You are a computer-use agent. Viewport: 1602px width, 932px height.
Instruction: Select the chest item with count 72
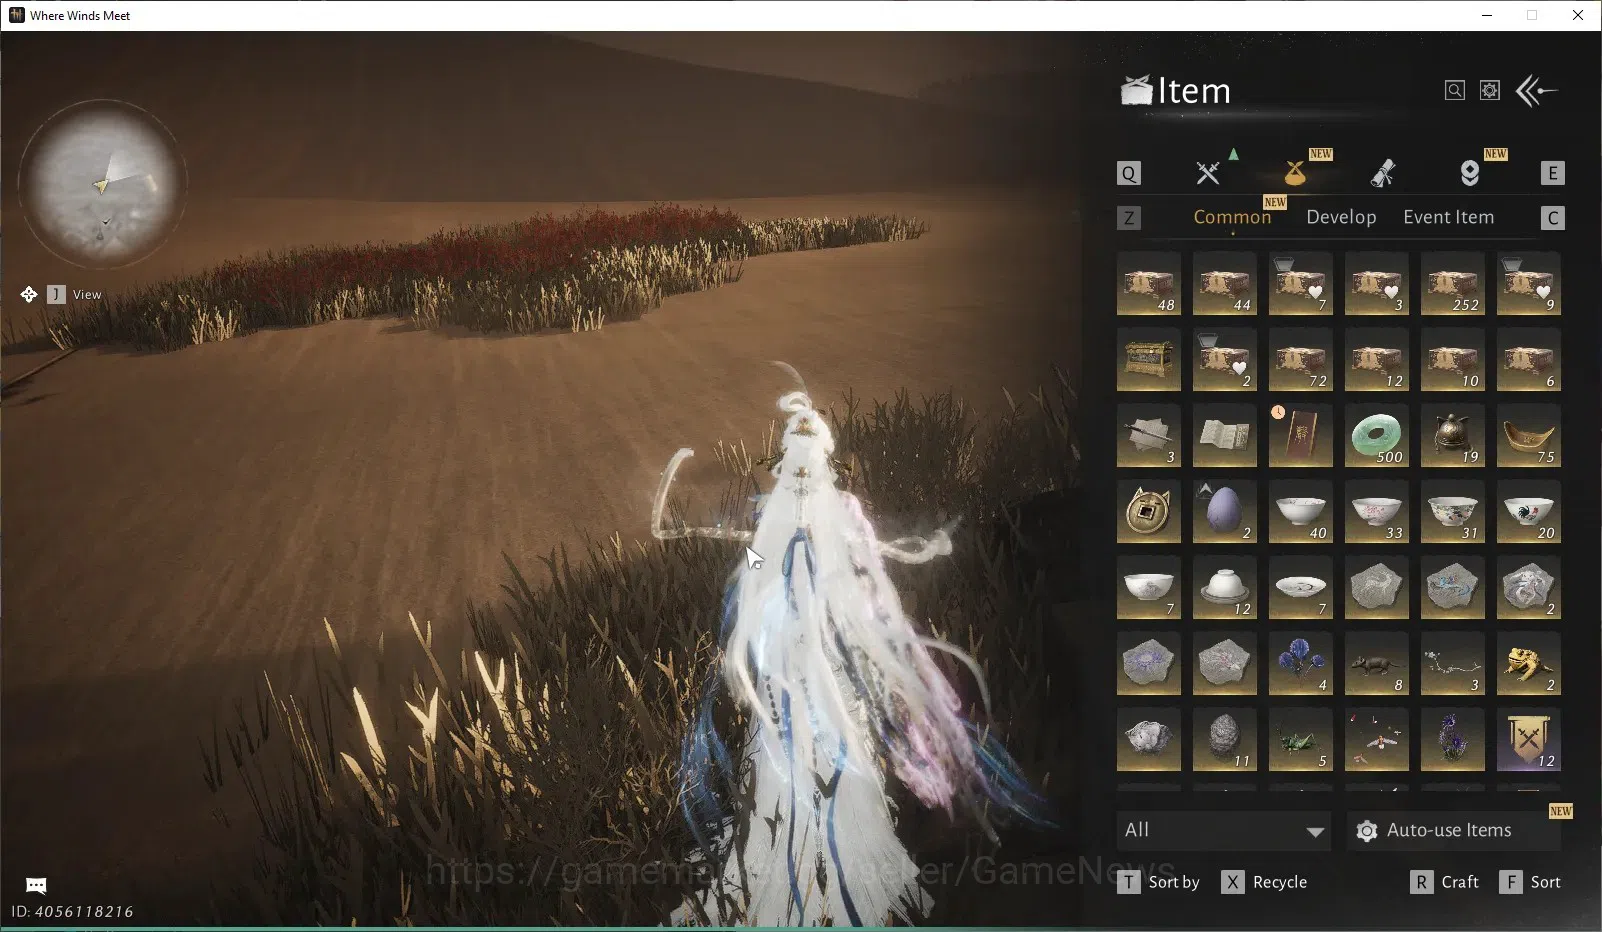(x=1301, y=360)
